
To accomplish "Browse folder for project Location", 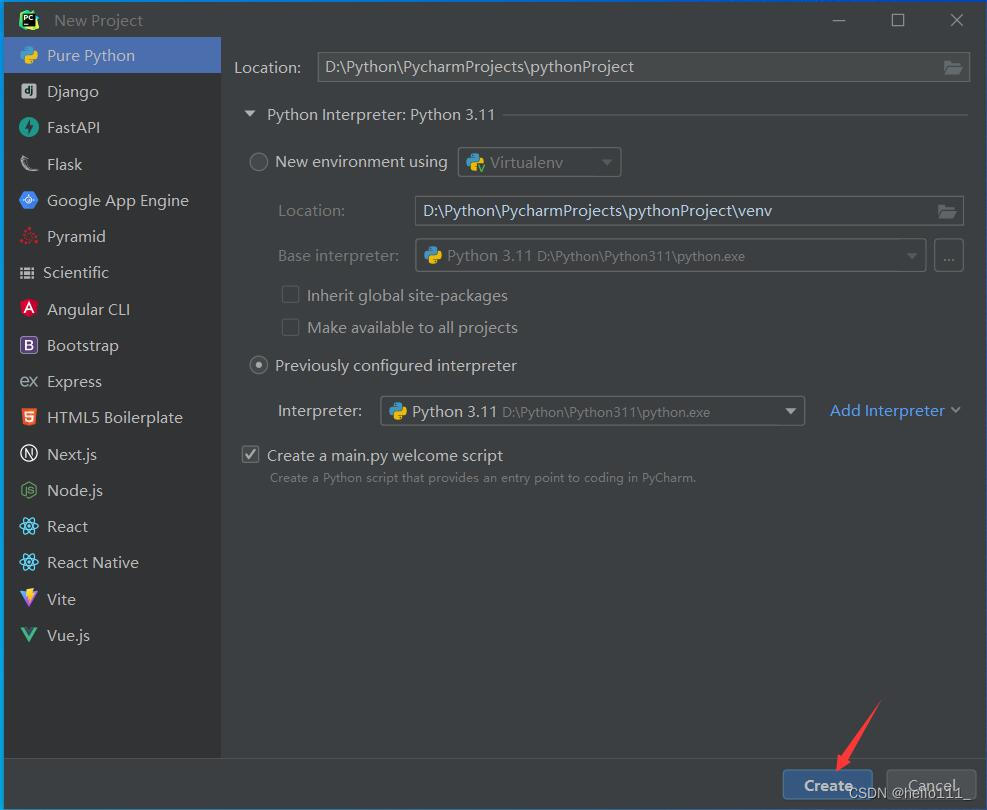I will 952,67.
